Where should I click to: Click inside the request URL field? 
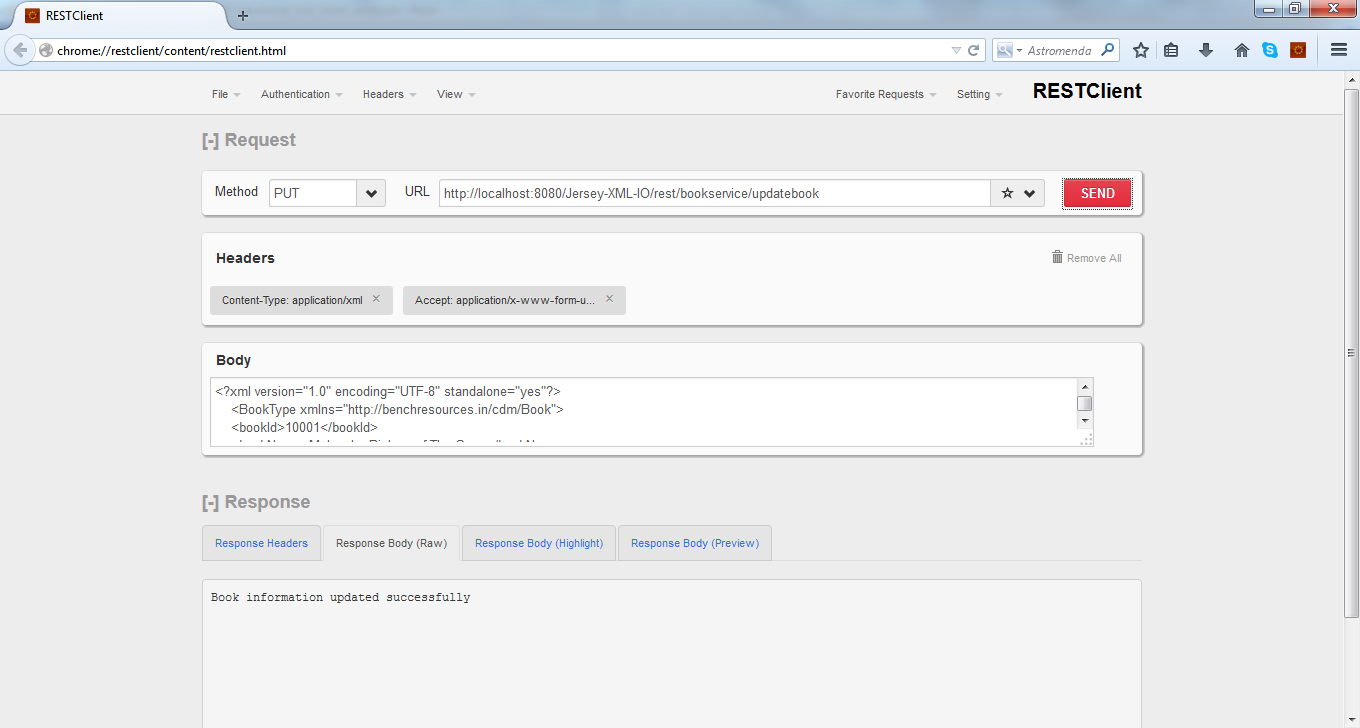pyautogui.click(x=714, y=194)
